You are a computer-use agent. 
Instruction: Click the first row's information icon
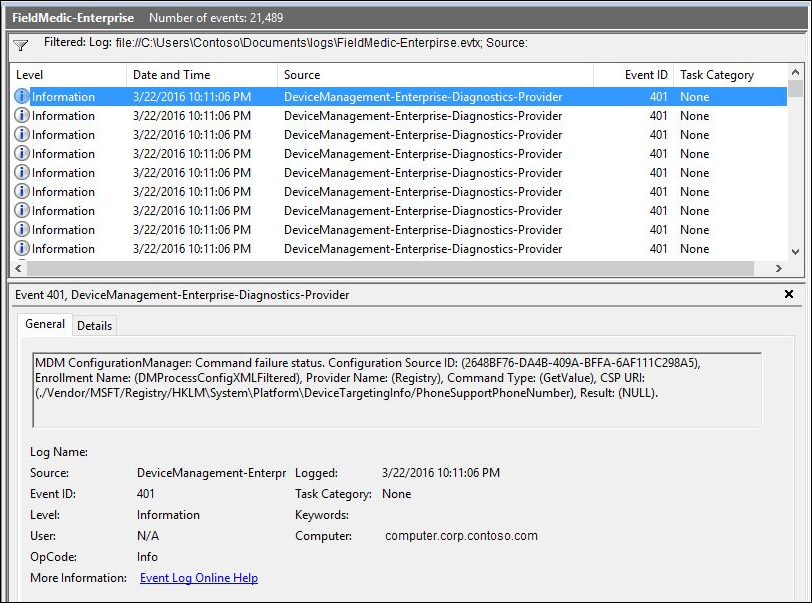22,97
